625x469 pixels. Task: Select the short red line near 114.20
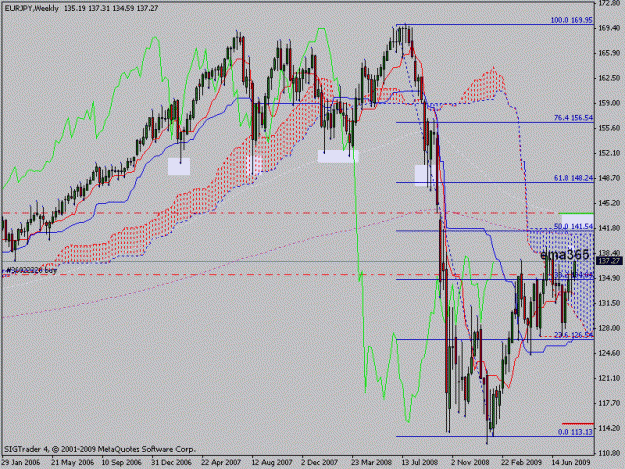(x=578, y=424)
